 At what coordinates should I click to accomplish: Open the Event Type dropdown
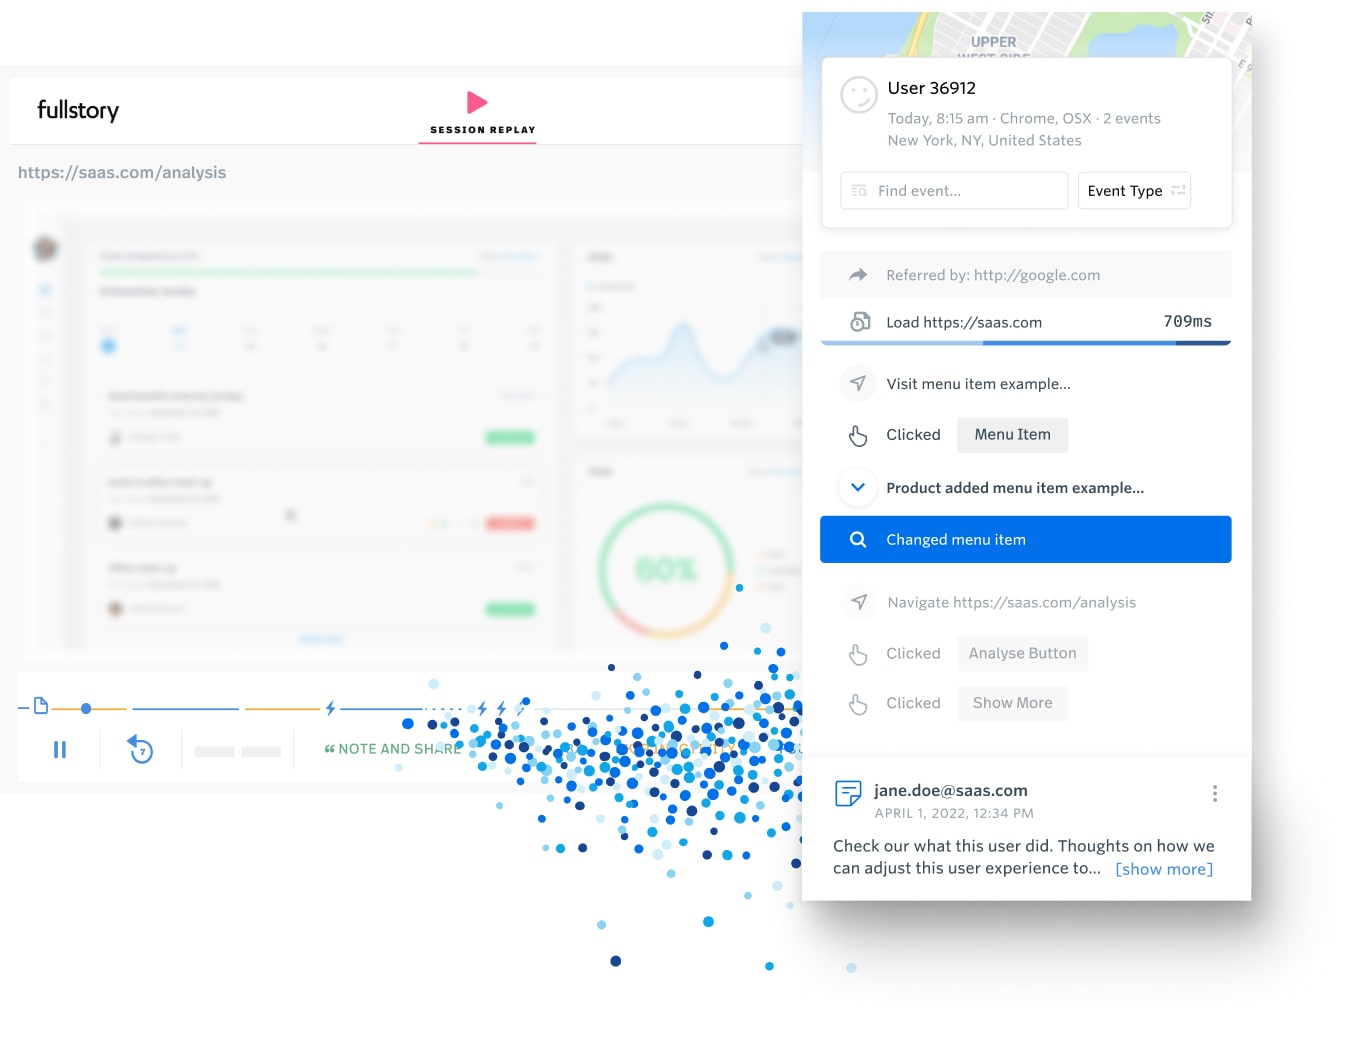1134,190
